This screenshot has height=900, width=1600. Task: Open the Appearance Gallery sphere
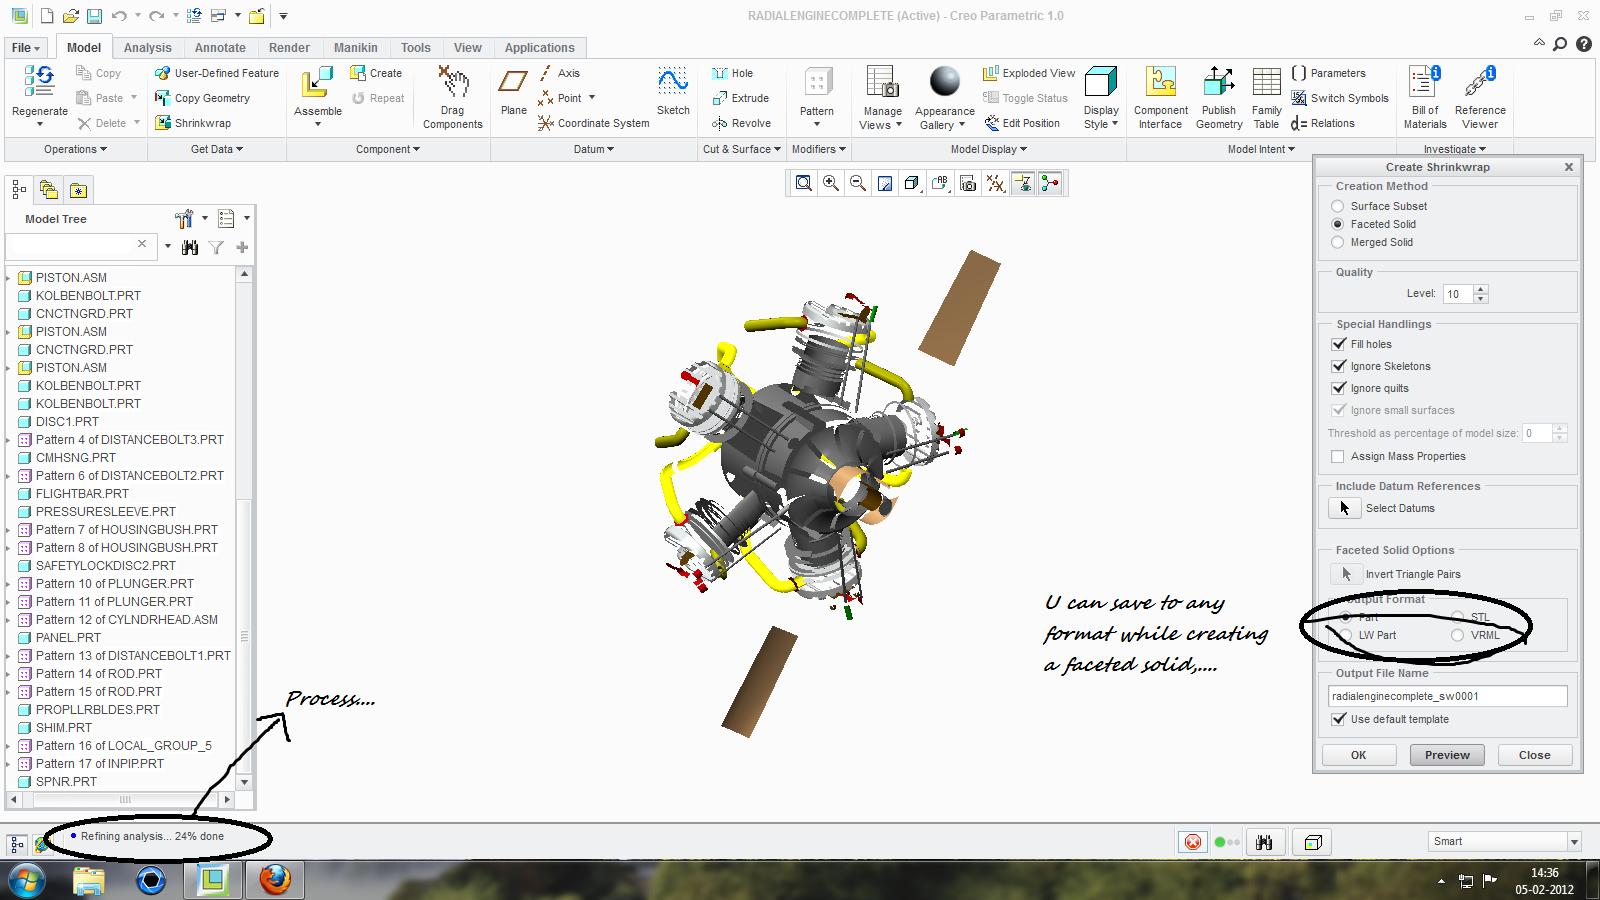point(945,81)
